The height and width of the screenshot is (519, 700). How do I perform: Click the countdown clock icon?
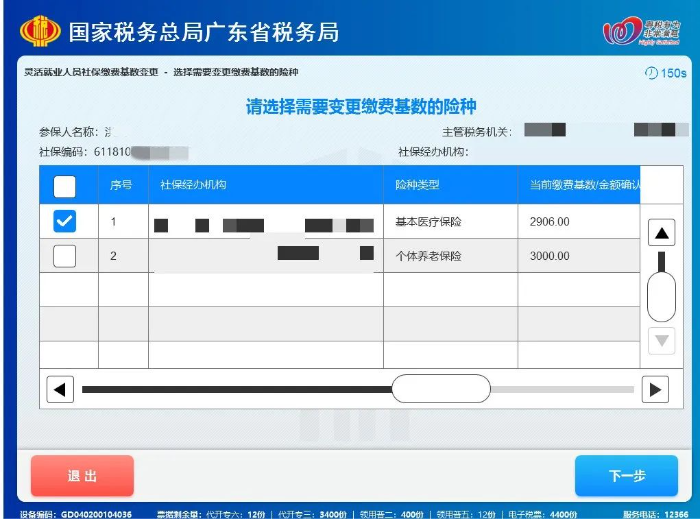tap(651, 73)
